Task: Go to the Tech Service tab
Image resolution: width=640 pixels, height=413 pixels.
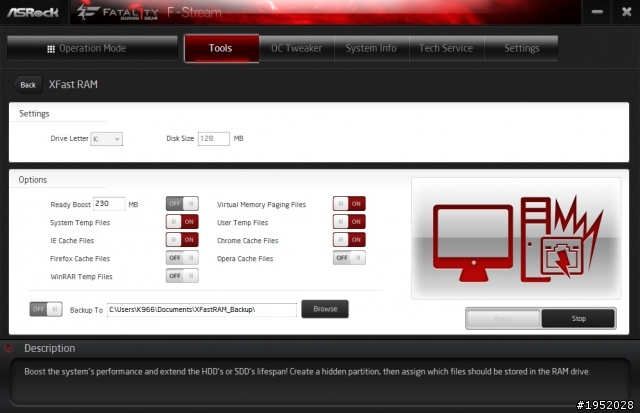Action: 447,48
